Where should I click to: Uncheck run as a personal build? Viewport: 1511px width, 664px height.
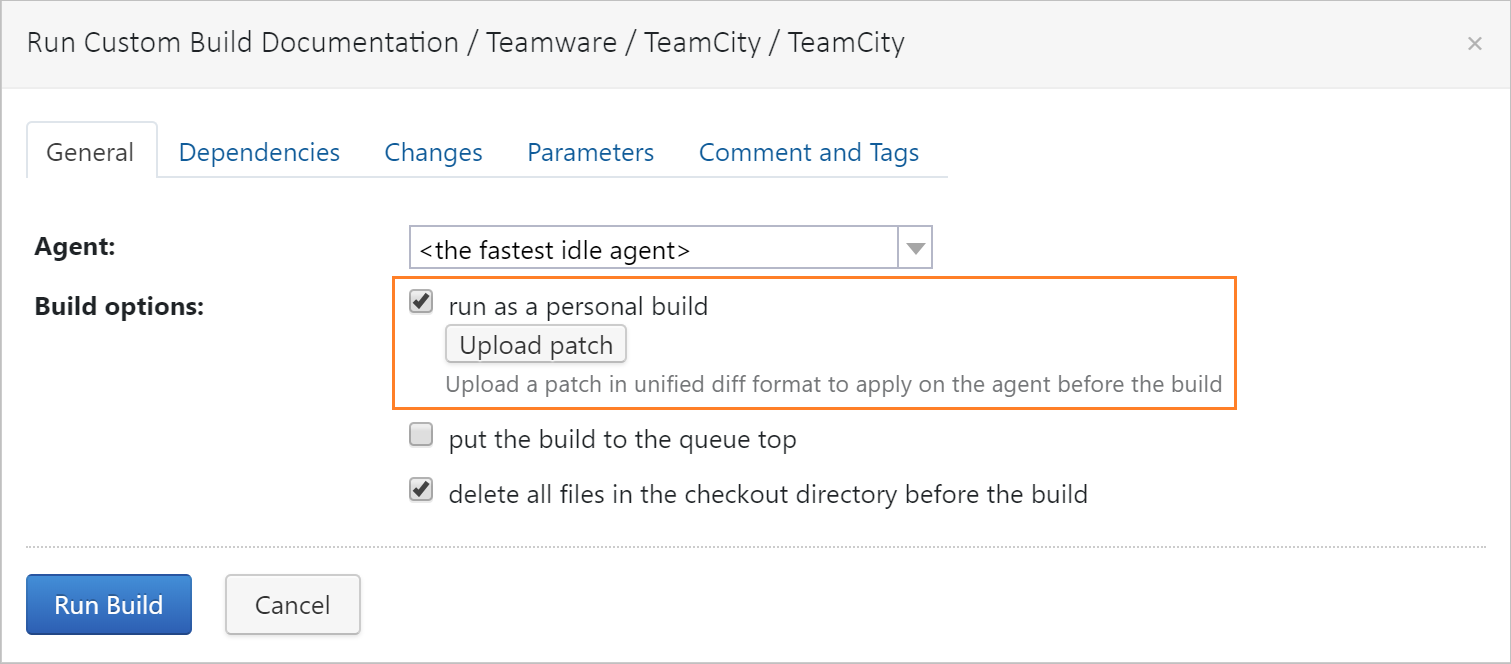(421, 301)
